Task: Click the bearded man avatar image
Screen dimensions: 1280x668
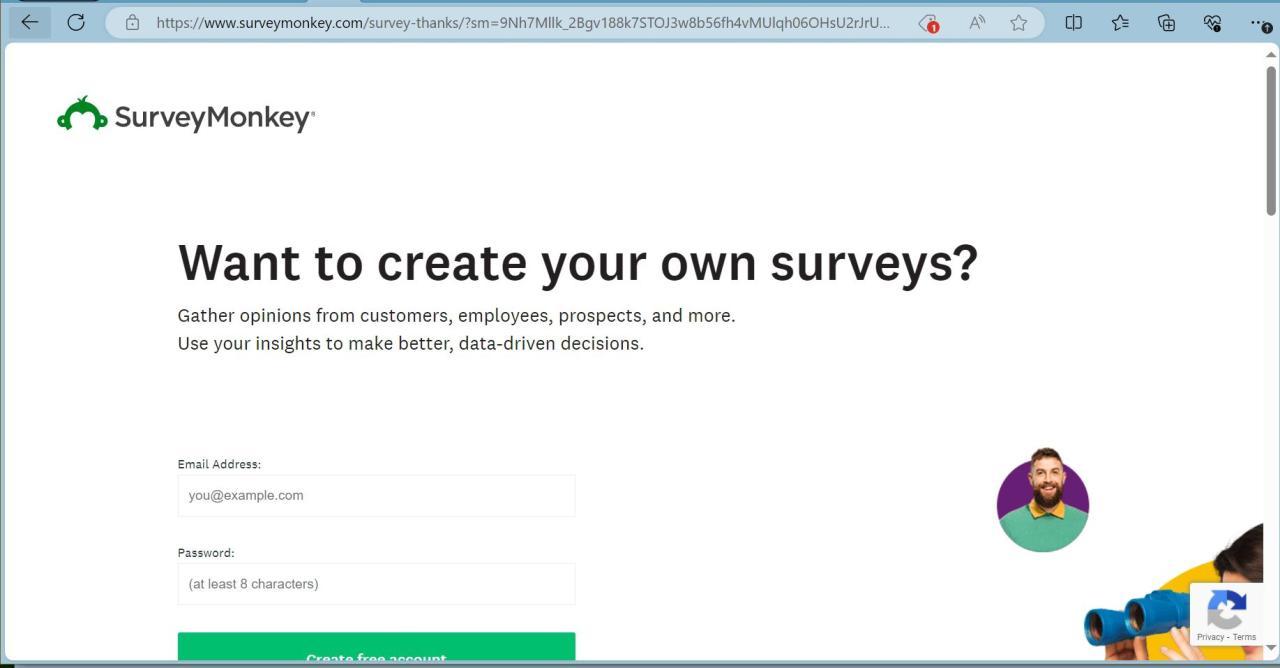Action: [x=1043, y=500]
